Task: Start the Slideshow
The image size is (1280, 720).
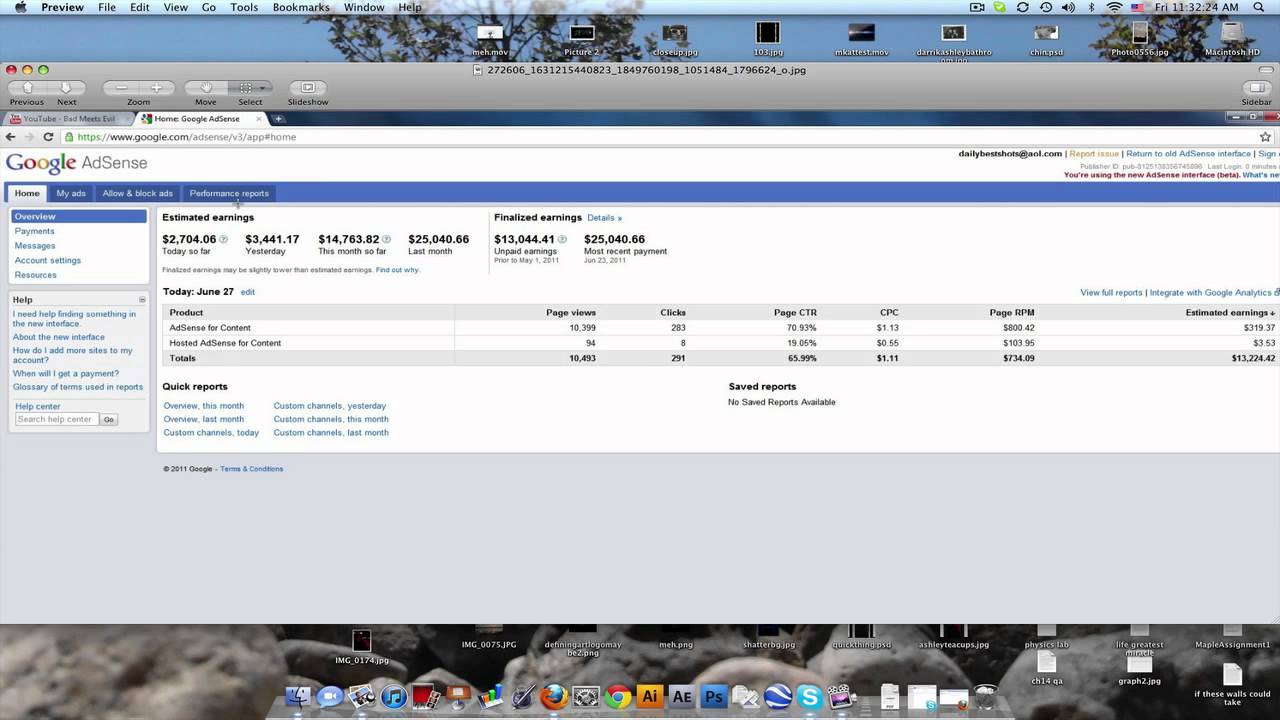Action: pos(308,88)
